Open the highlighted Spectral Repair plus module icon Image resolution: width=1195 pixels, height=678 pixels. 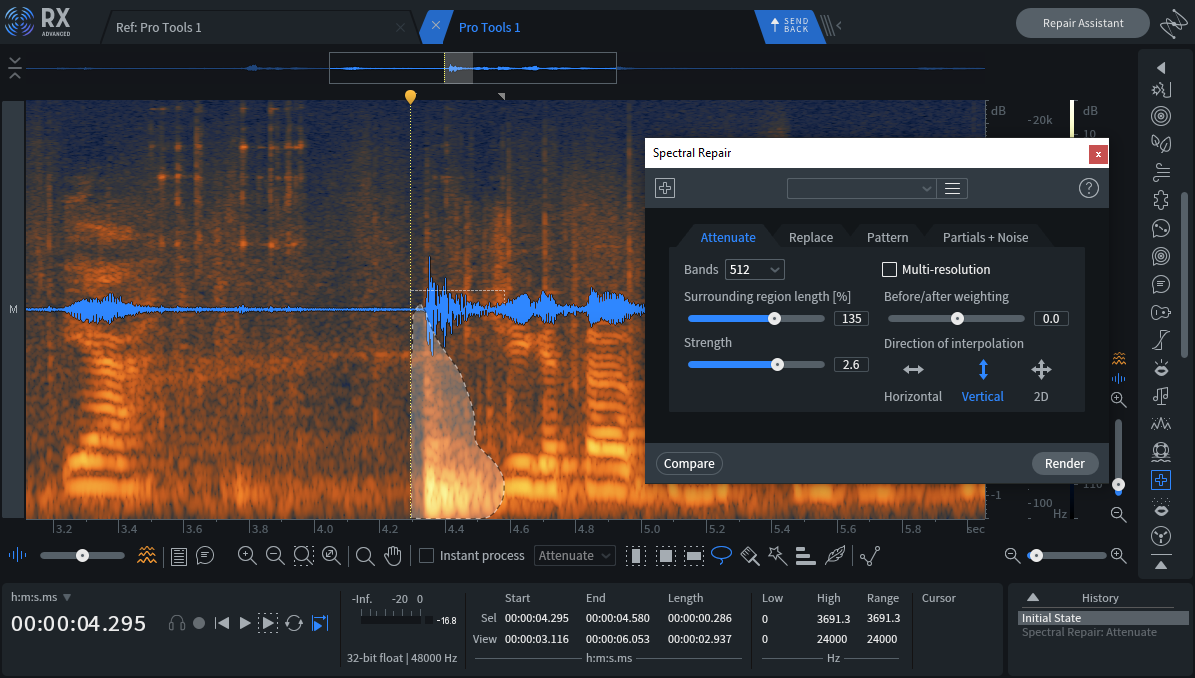(x=1161, y=480)
